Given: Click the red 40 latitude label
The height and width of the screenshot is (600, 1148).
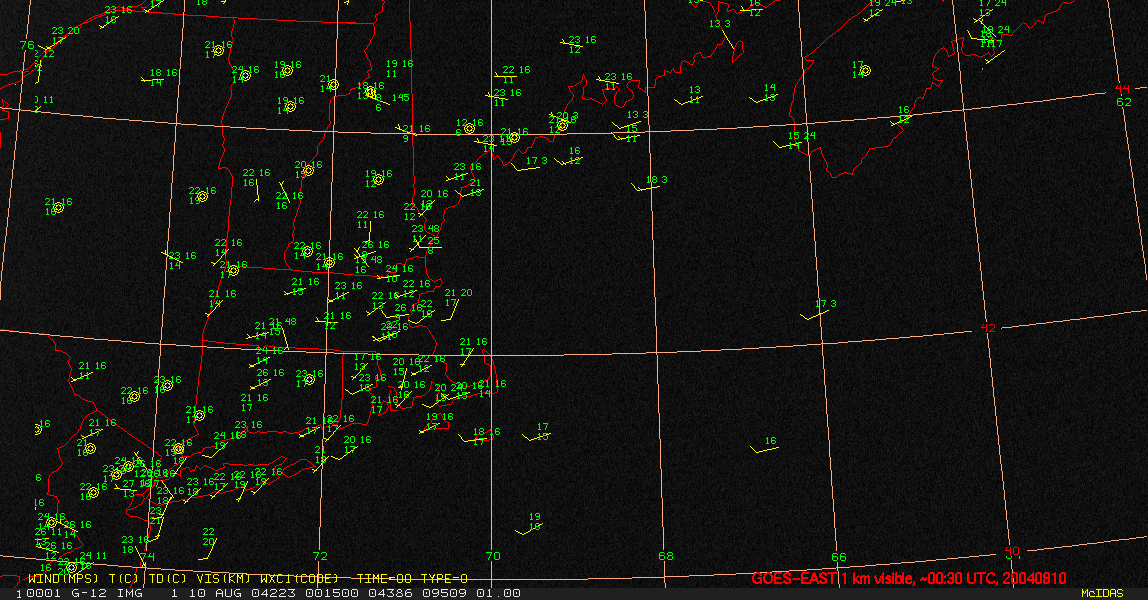Looking at the screenshot, I should pyautogui.click(x=1012, y=551).
